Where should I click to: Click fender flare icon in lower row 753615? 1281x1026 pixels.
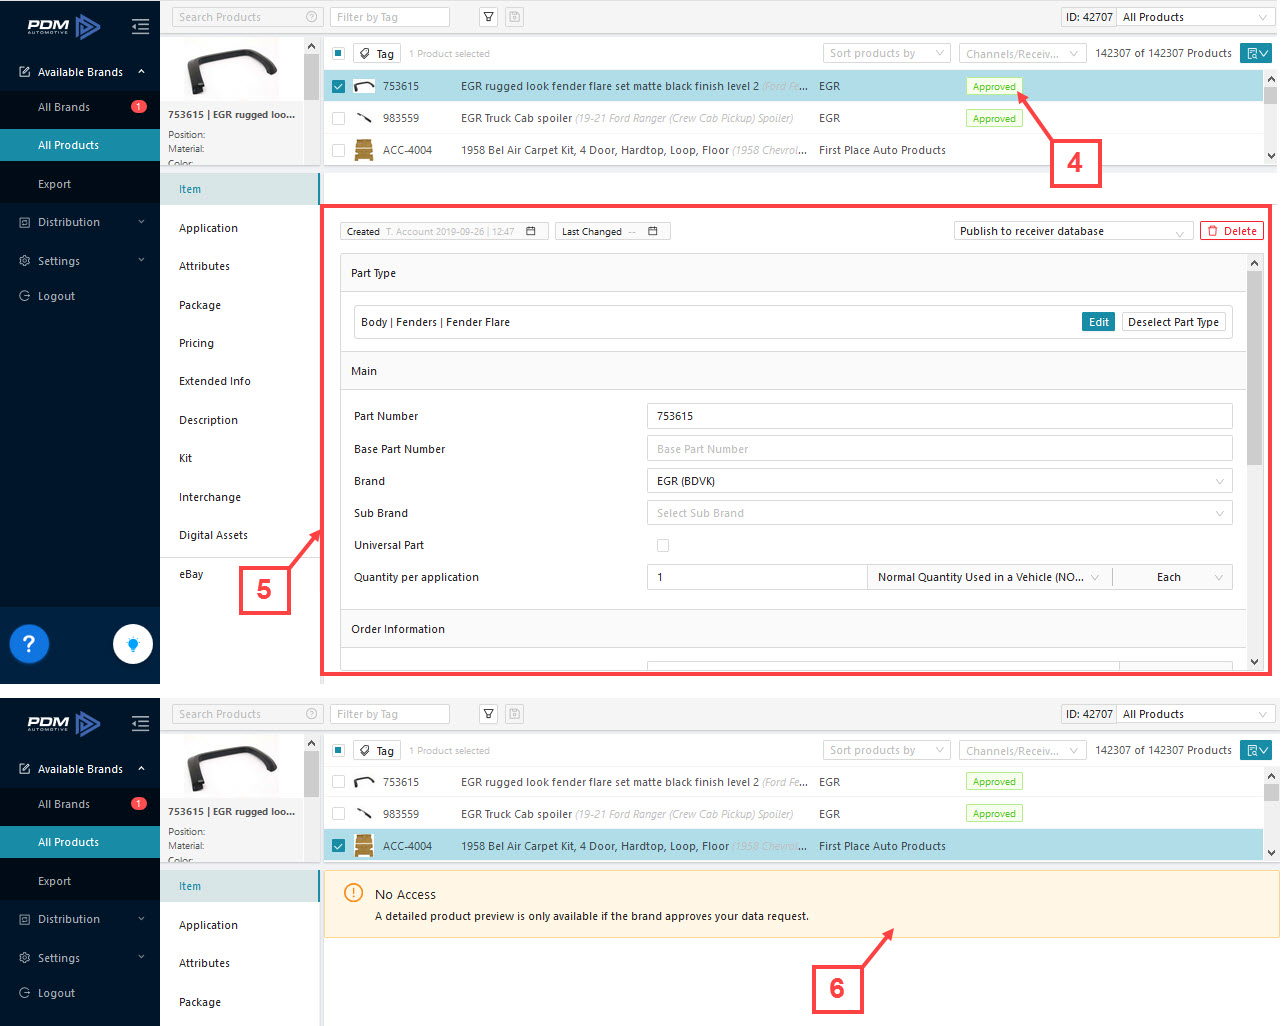point(364,782)
